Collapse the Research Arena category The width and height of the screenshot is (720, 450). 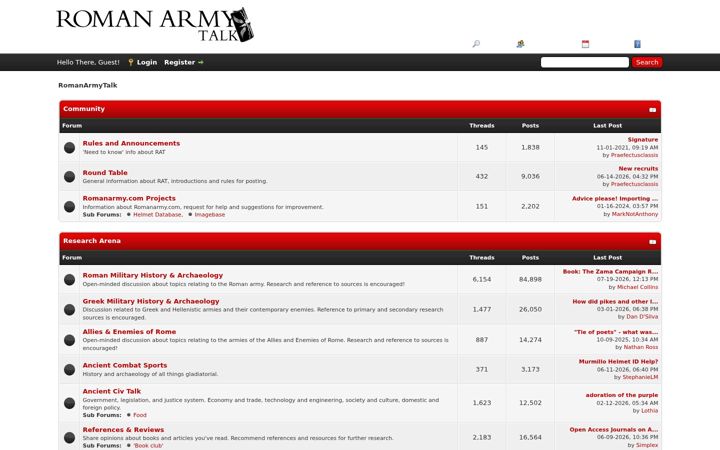652,242
